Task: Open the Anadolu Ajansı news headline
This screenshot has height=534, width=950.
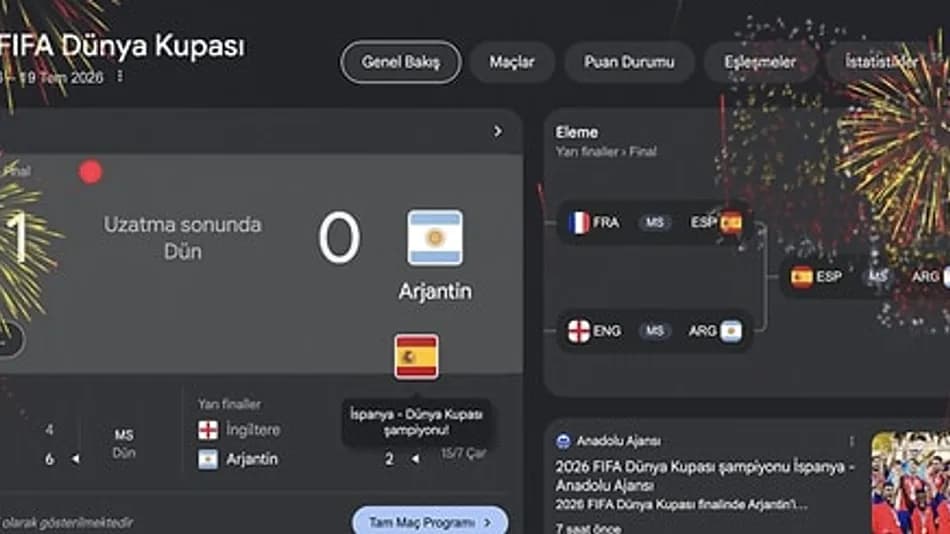Action: [705, 476]
